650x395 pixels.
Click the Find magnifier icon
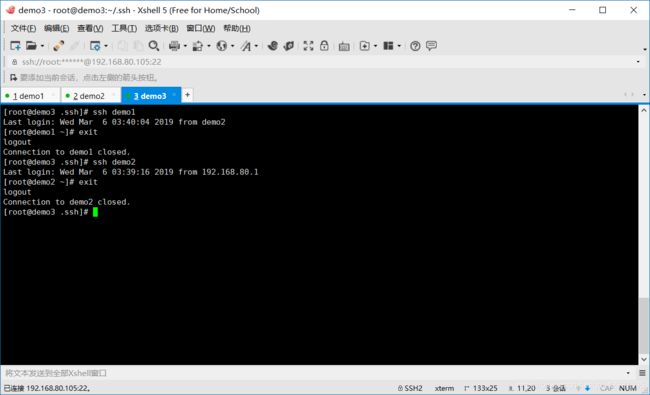pyautogui.click(x=154, y=46)
